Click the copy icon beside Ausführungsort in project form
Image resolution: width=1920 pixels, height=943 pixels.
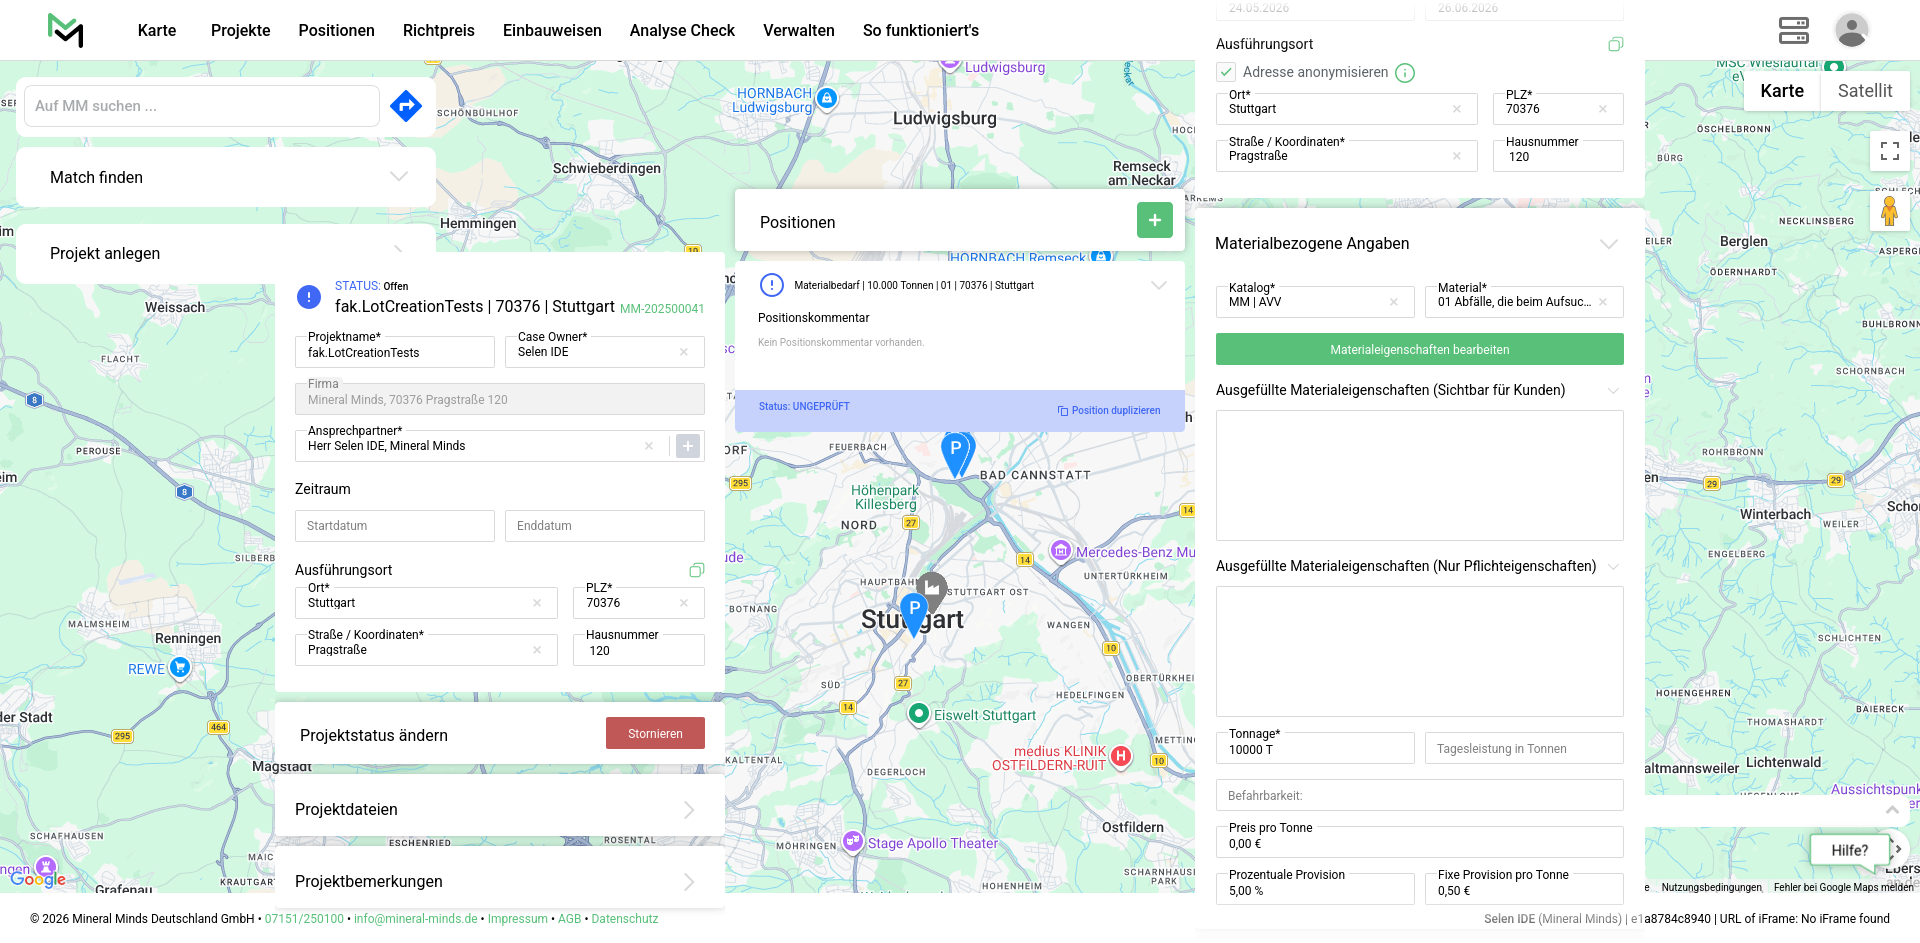[x=697, y=570]
